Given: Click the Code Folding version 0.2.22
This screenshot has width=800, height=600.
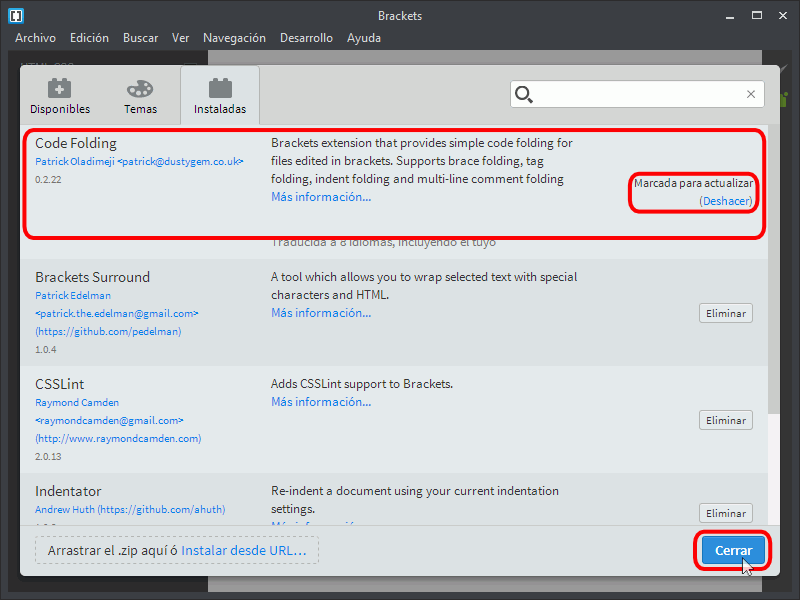Looking at the screenshot, I should (48, 180).
